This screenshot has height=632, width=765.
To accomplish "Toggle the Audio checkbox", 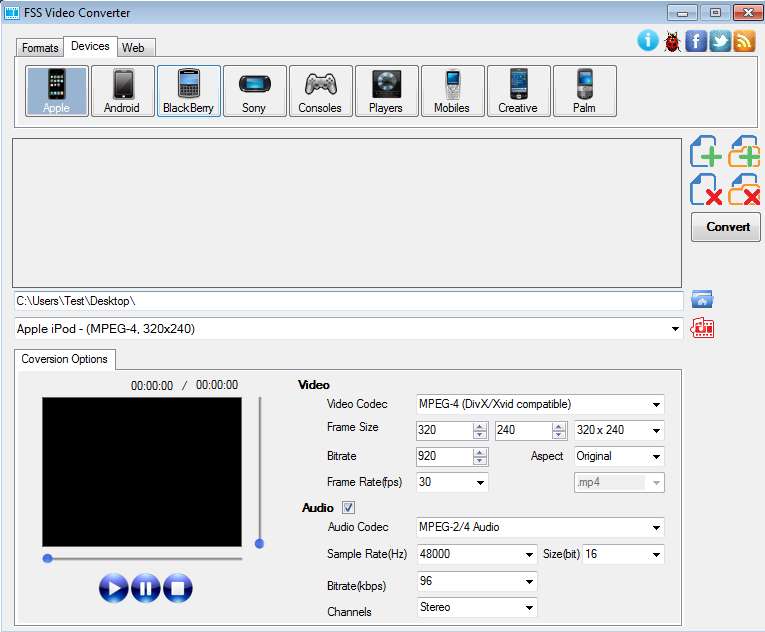I will tap(349, 508).
